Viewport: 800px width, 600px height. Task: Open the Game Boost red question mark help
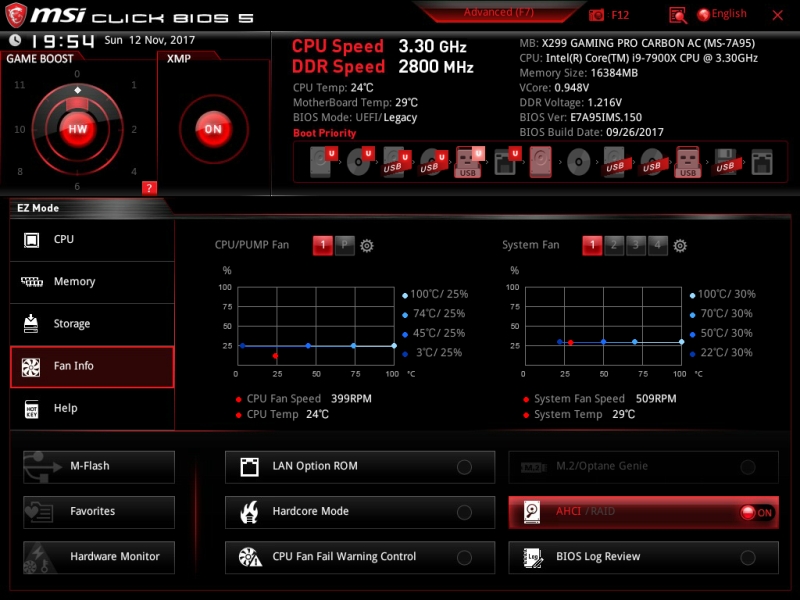149,188
